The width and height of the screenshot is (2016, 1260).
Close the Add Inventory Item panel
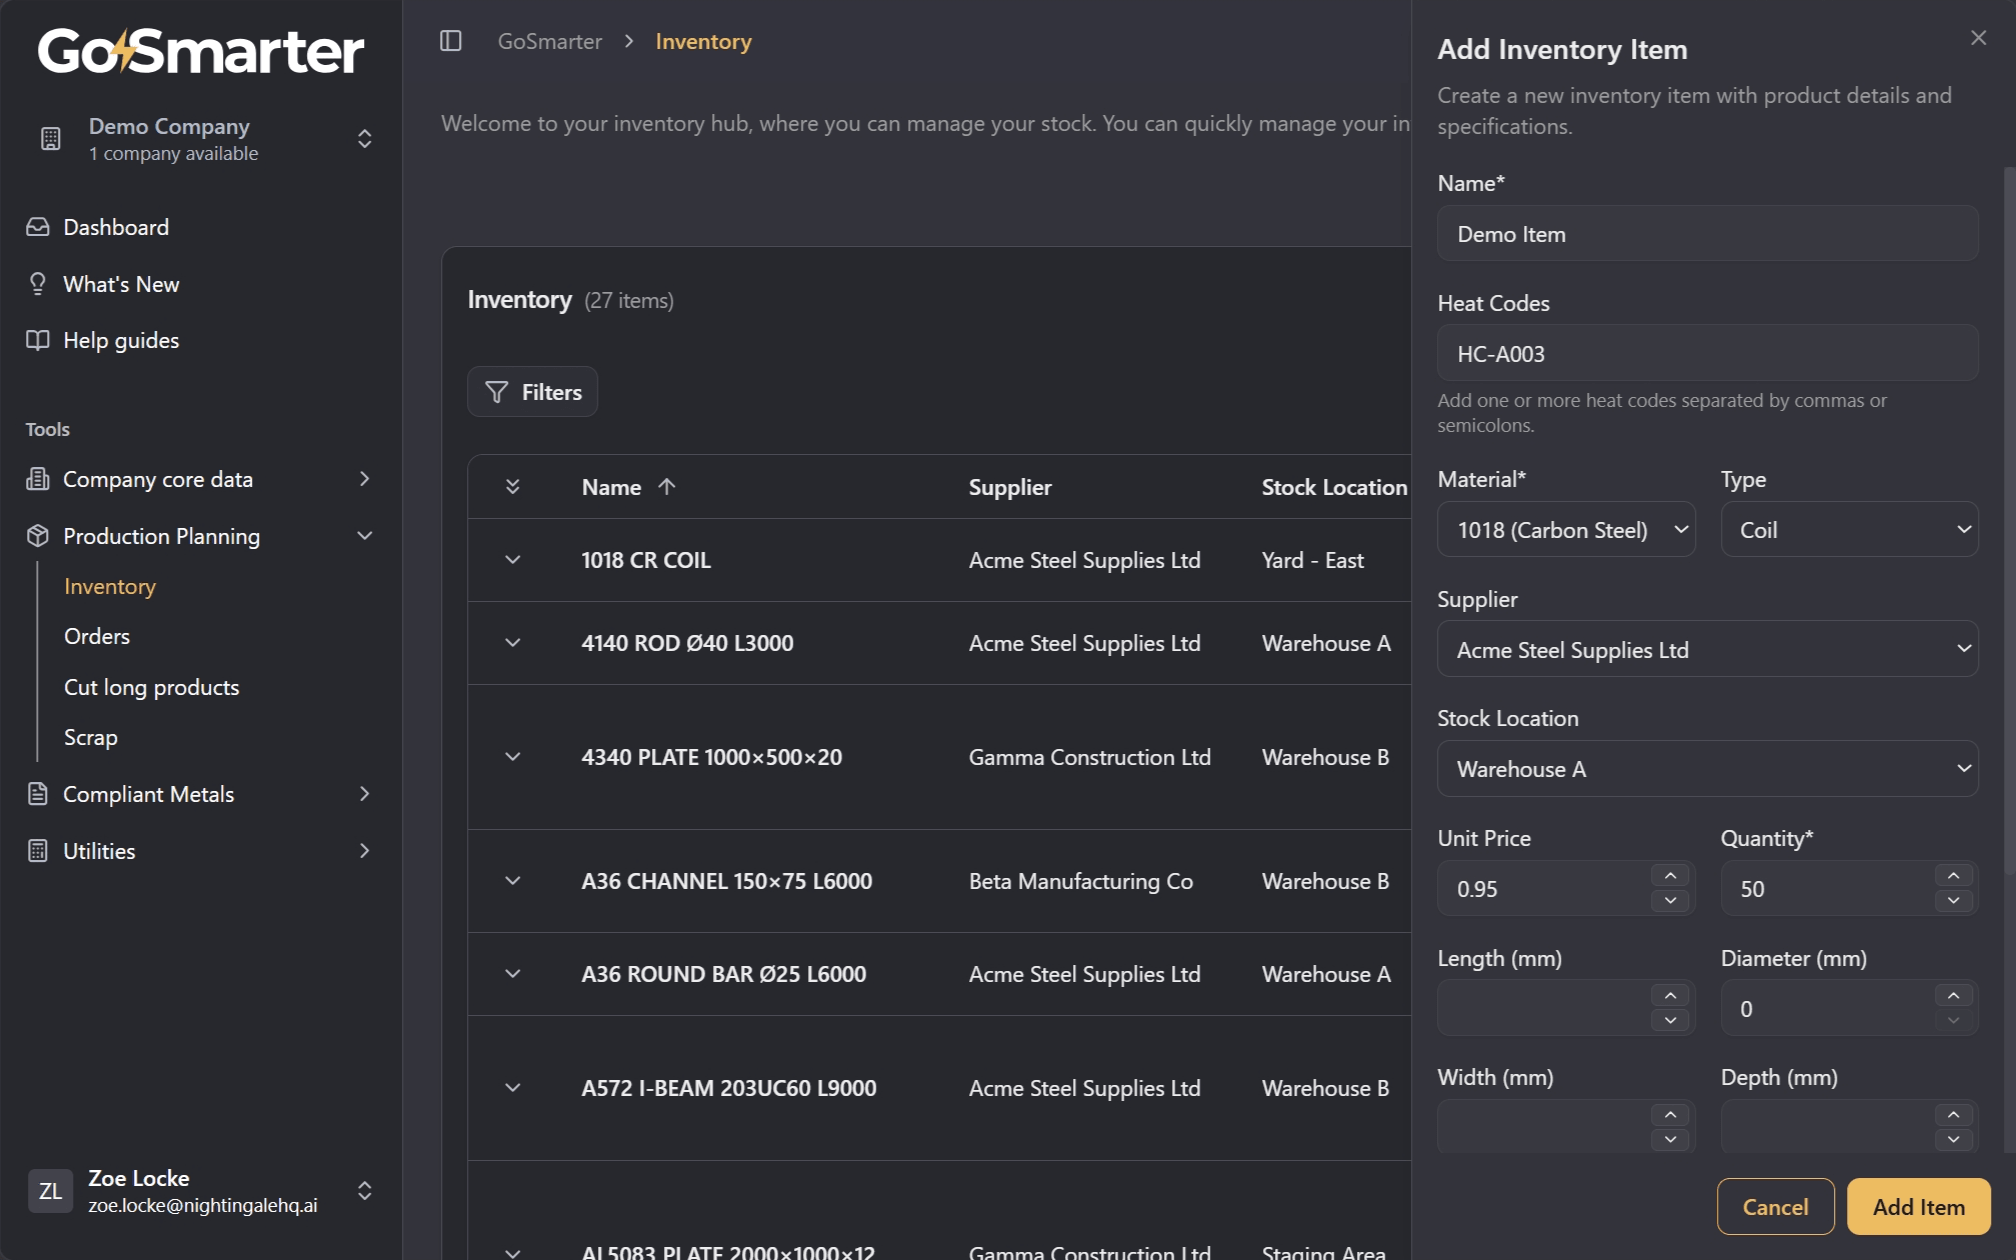[1978, 38]
